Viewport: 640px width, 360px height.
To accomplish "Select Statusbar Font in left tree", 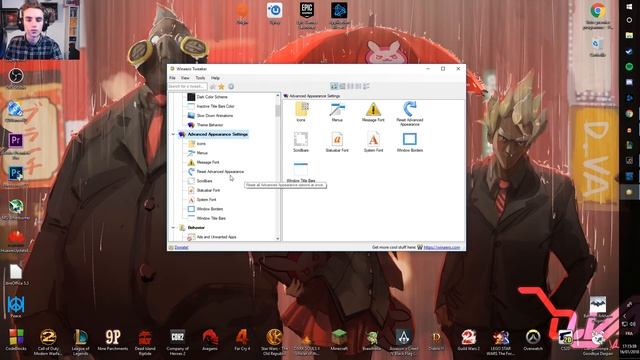I will (204, 191).
